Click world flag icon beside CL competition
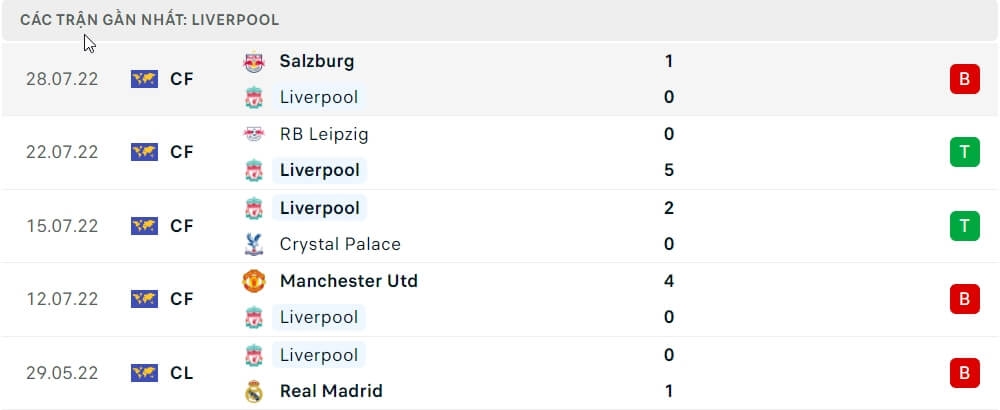 pyautogui.click(x=145, y=373)
